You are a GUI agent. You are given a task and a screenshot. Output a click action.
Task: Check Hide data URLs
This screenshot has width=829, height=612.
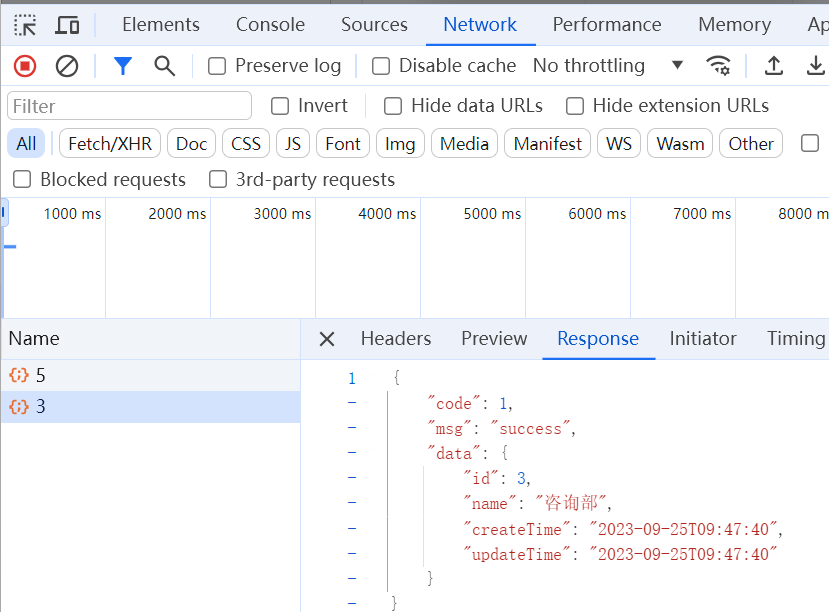pyautogui.click(x=393, y=106)
